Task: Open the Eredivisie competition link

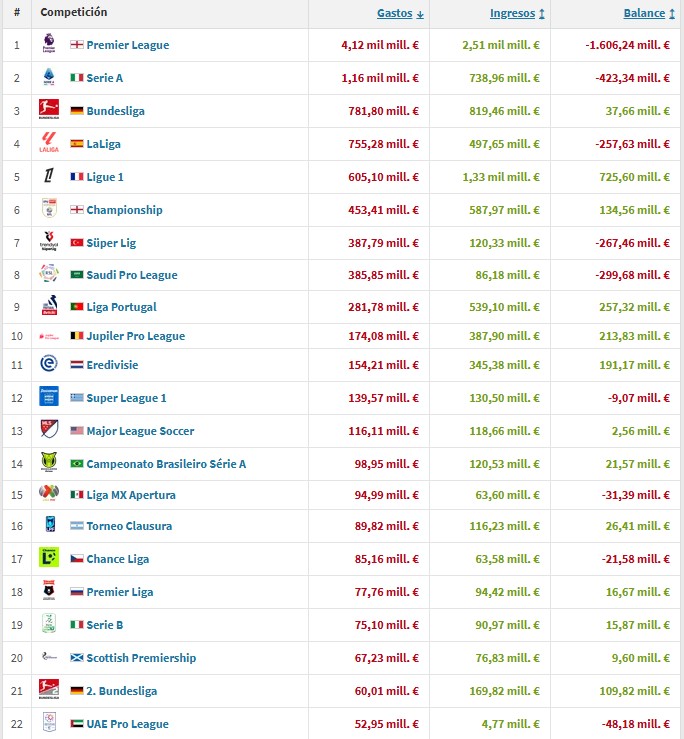Action: [112, 365]
